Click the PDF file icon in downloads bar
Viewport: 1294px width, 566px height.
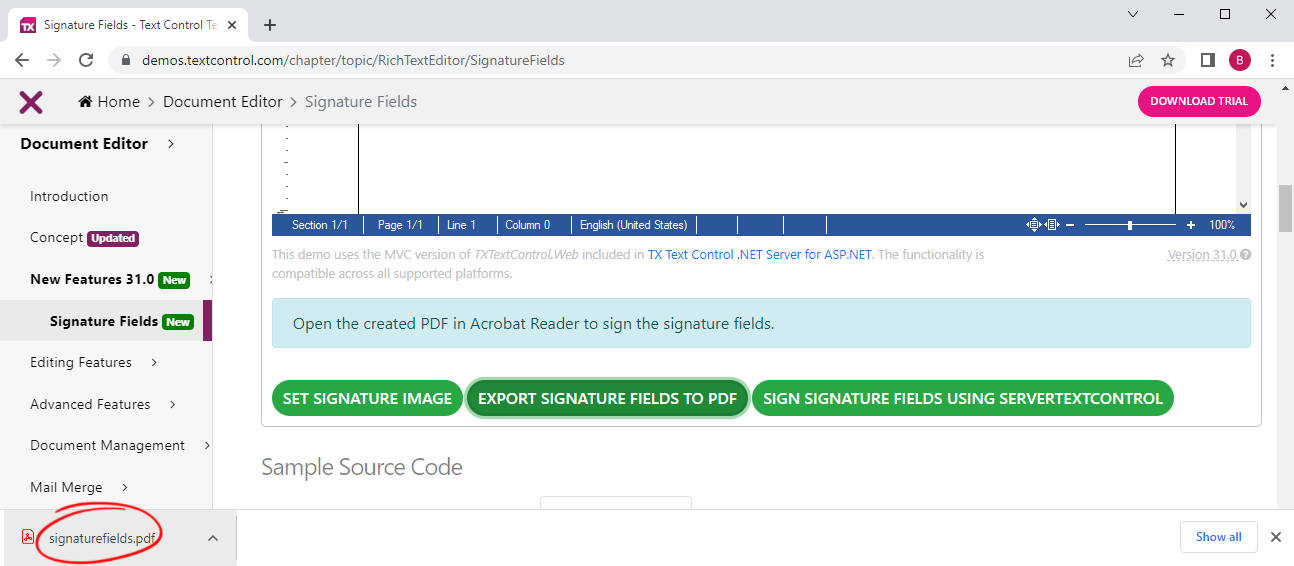(x=28, y=537)
